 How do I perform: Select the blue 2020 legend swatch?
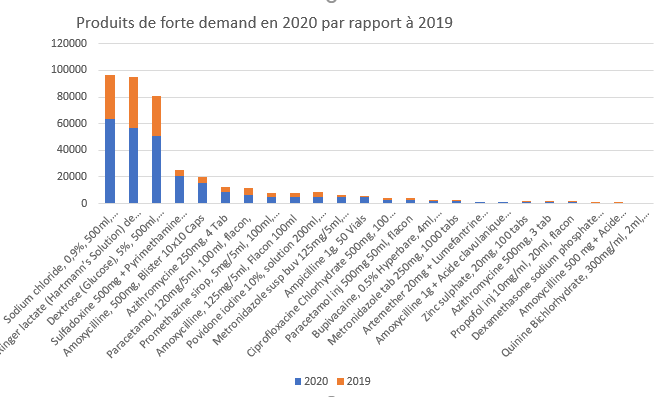(x=298, y=381)
